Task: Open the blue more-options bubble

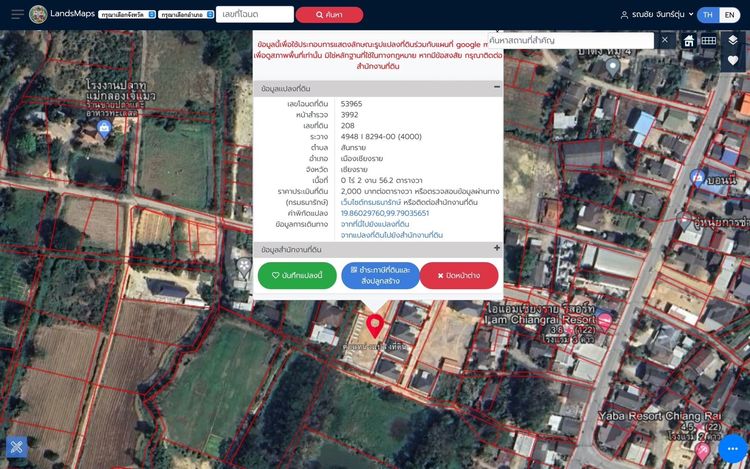Action: (733, 448)
